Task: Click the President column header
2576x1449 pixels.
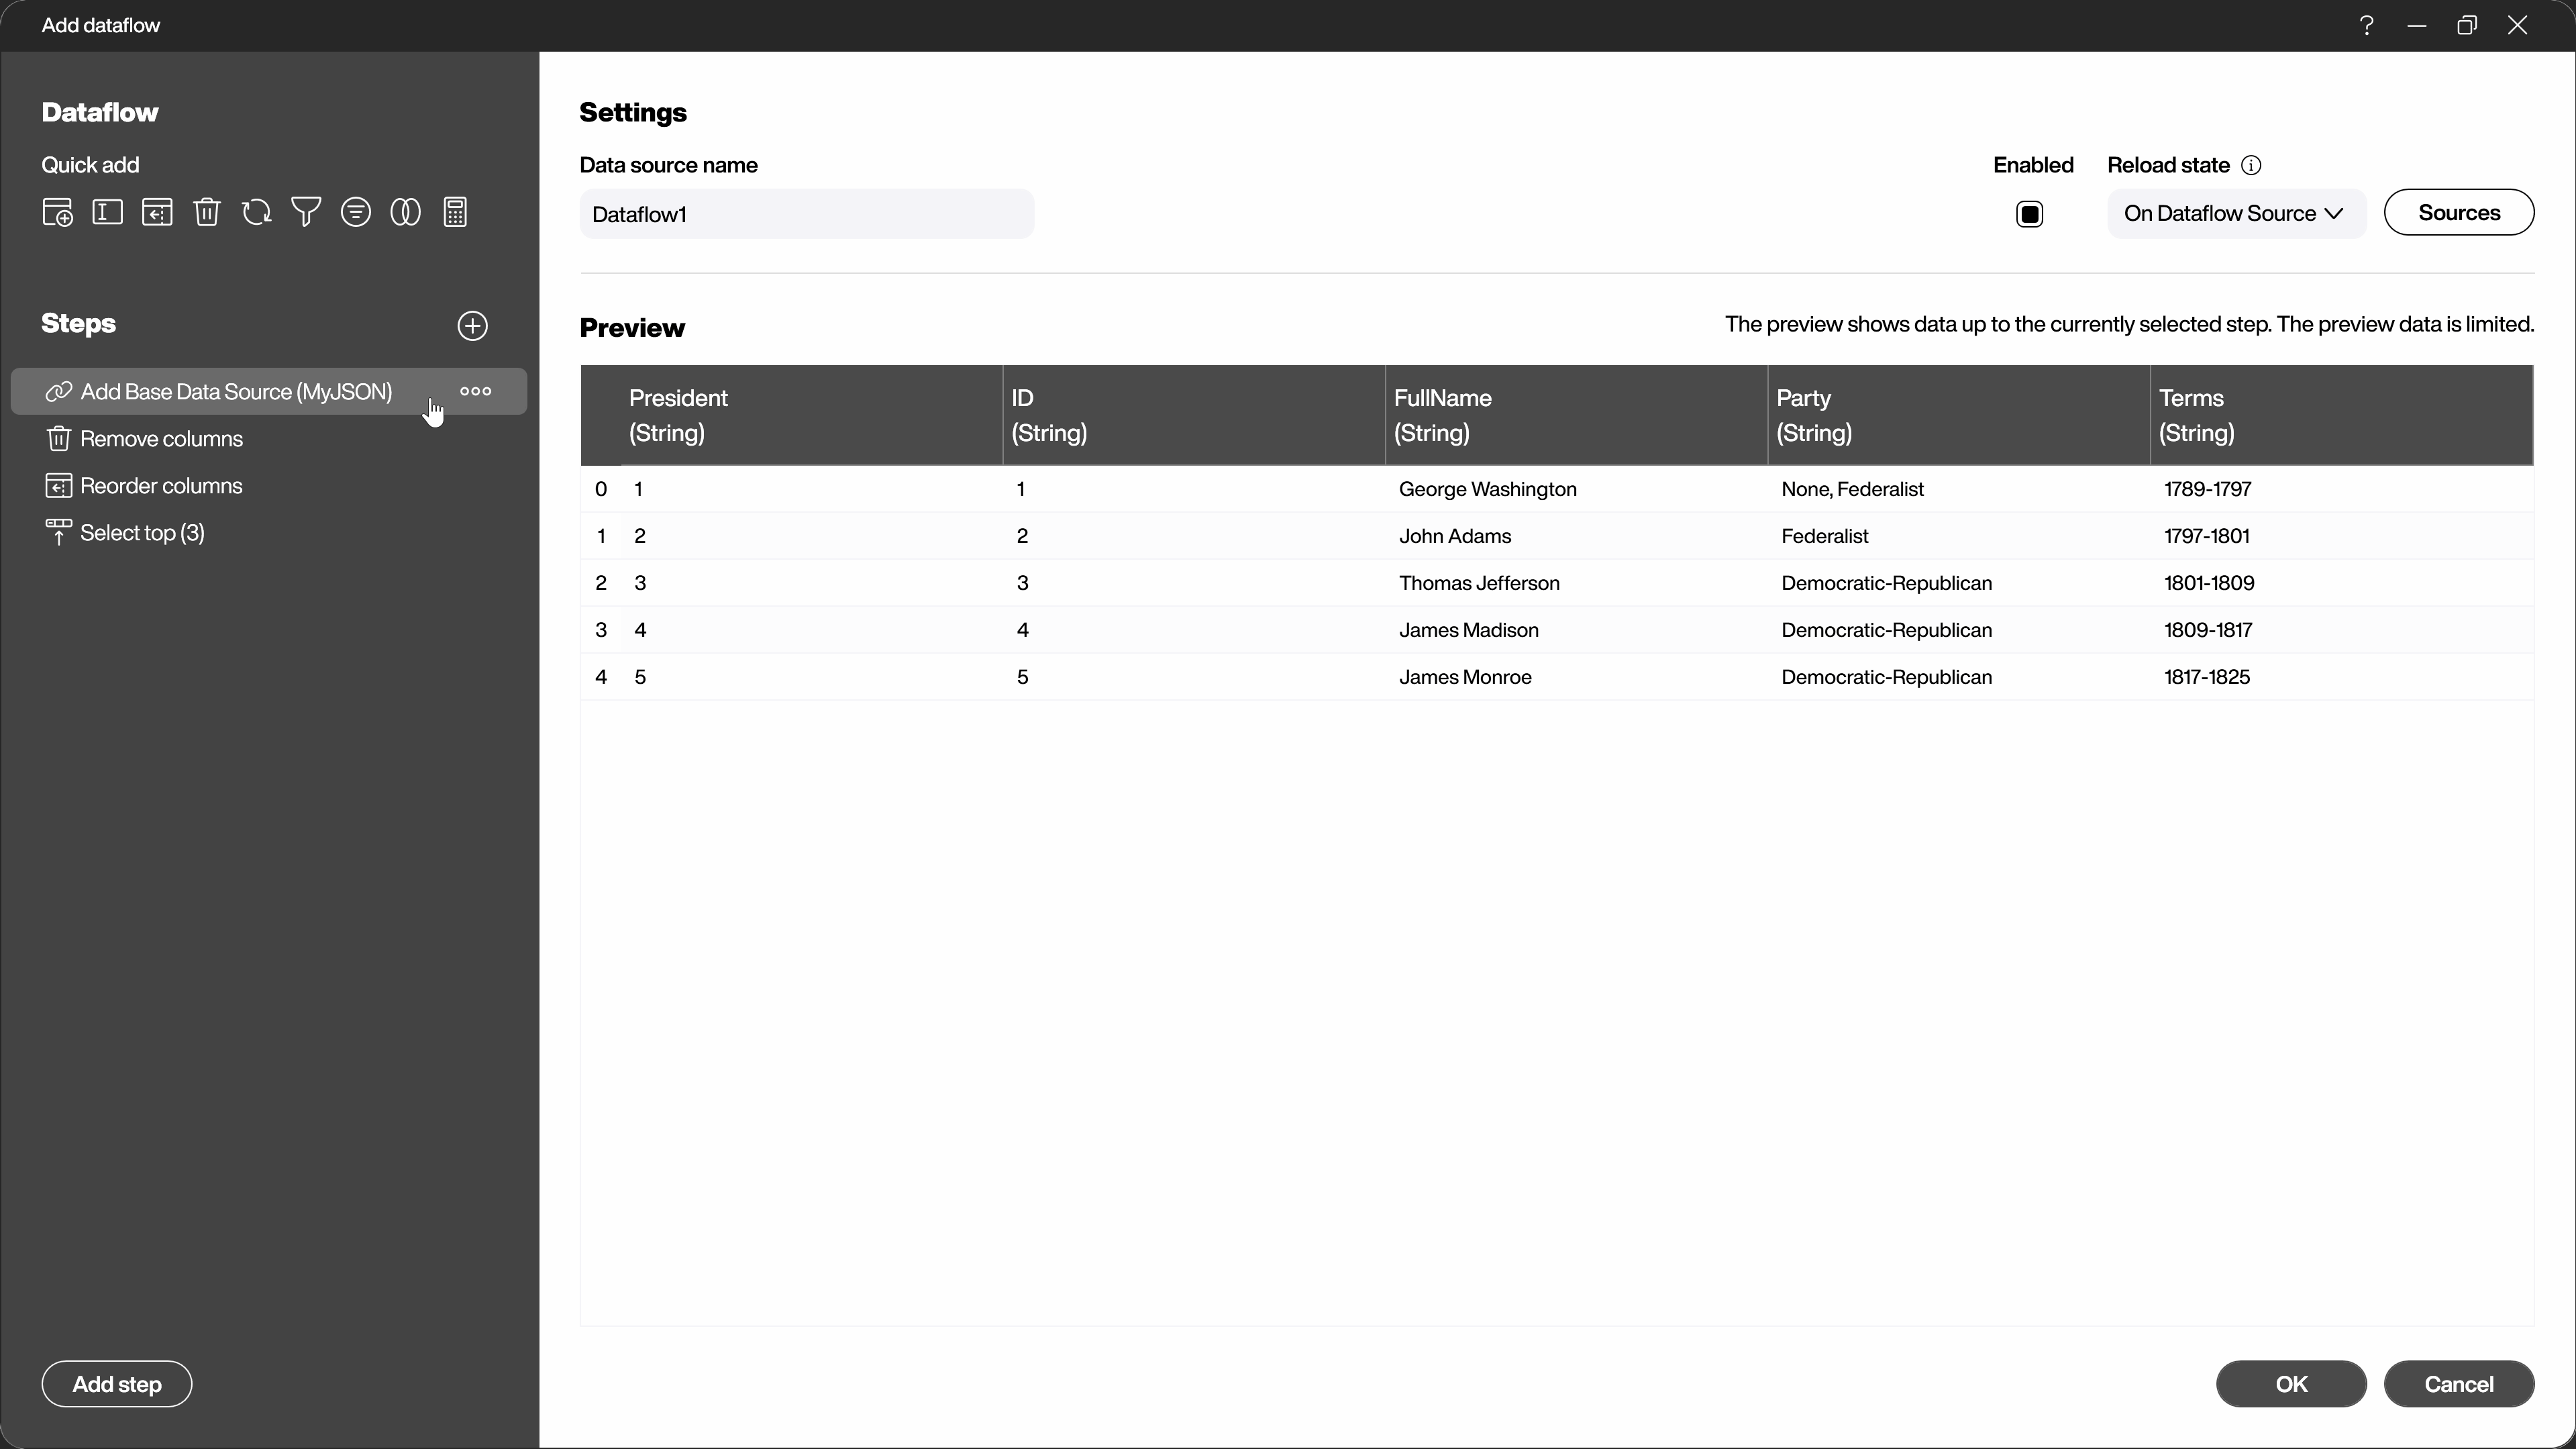Action: tap(811, 415)
